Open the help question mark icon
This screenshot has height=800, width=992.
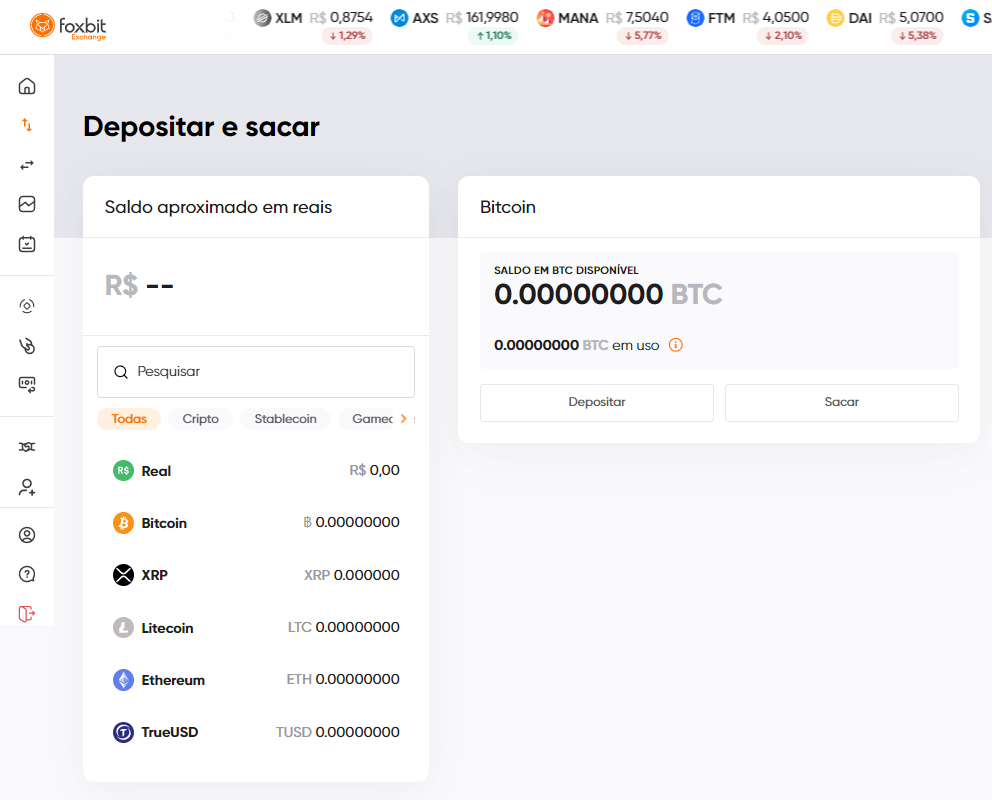(x=27, y=573)
